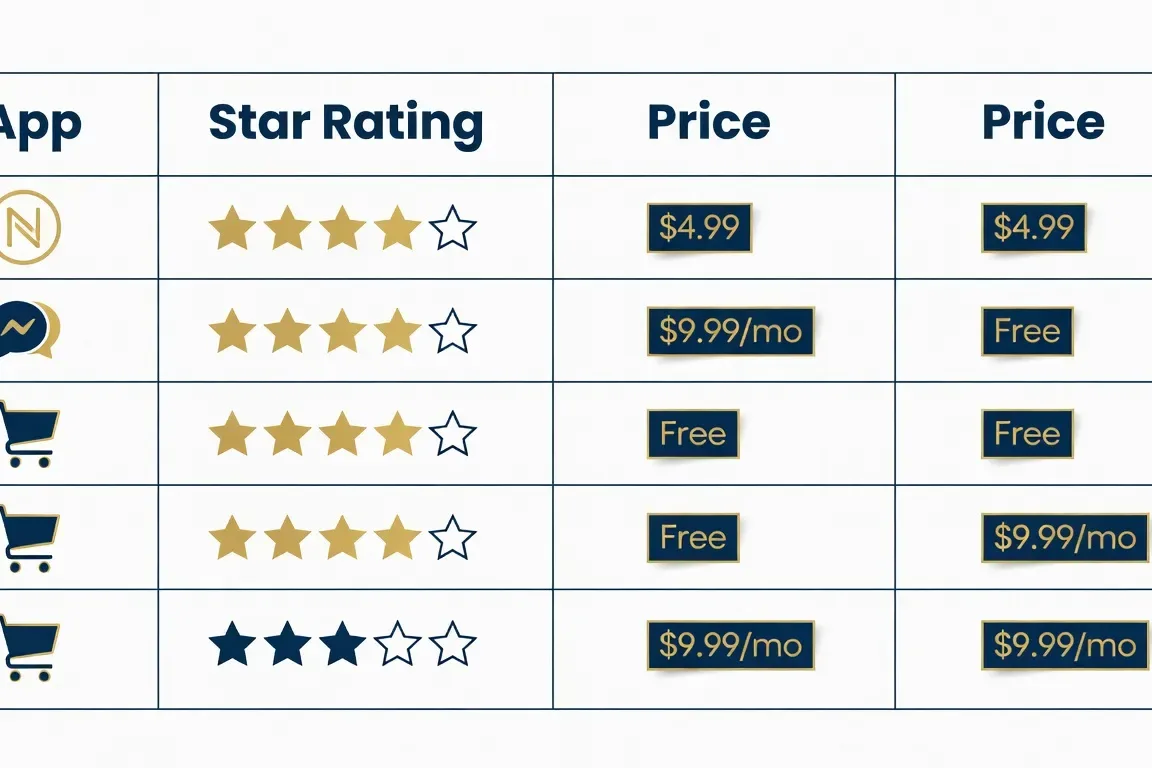This screenshot has height=768, width=1152.
Task: Click the left Price column header
Action: pyautogui.click(x=709, y=121)
